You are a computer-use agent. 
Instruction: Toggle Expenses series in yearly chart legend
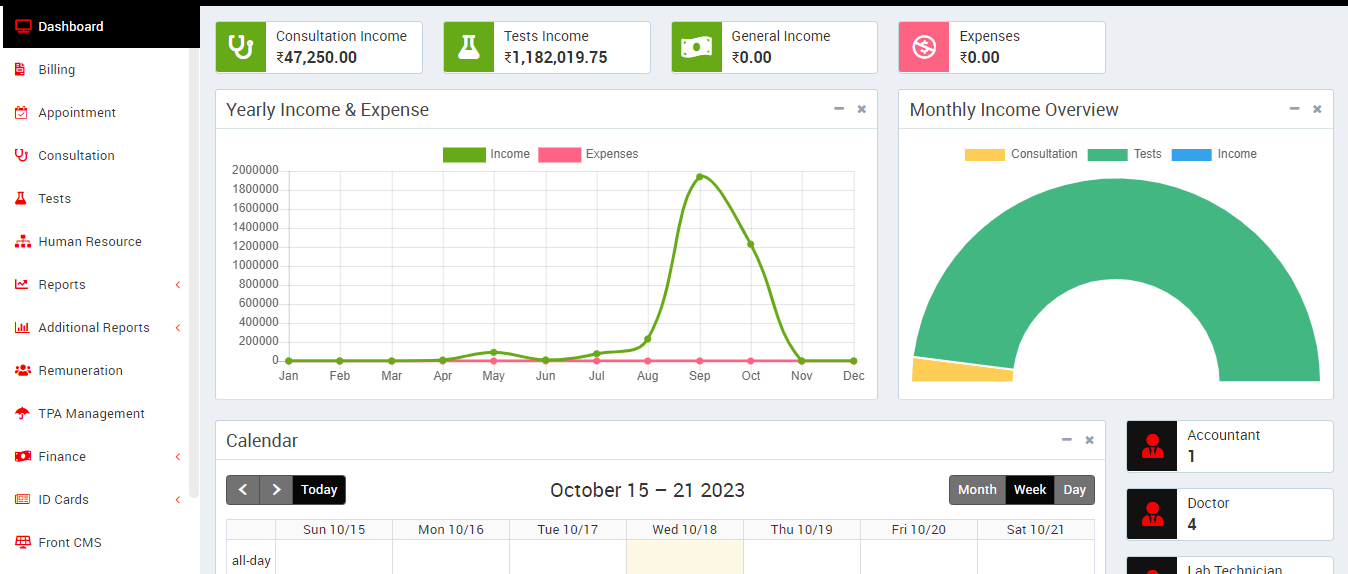pos(588,154)
